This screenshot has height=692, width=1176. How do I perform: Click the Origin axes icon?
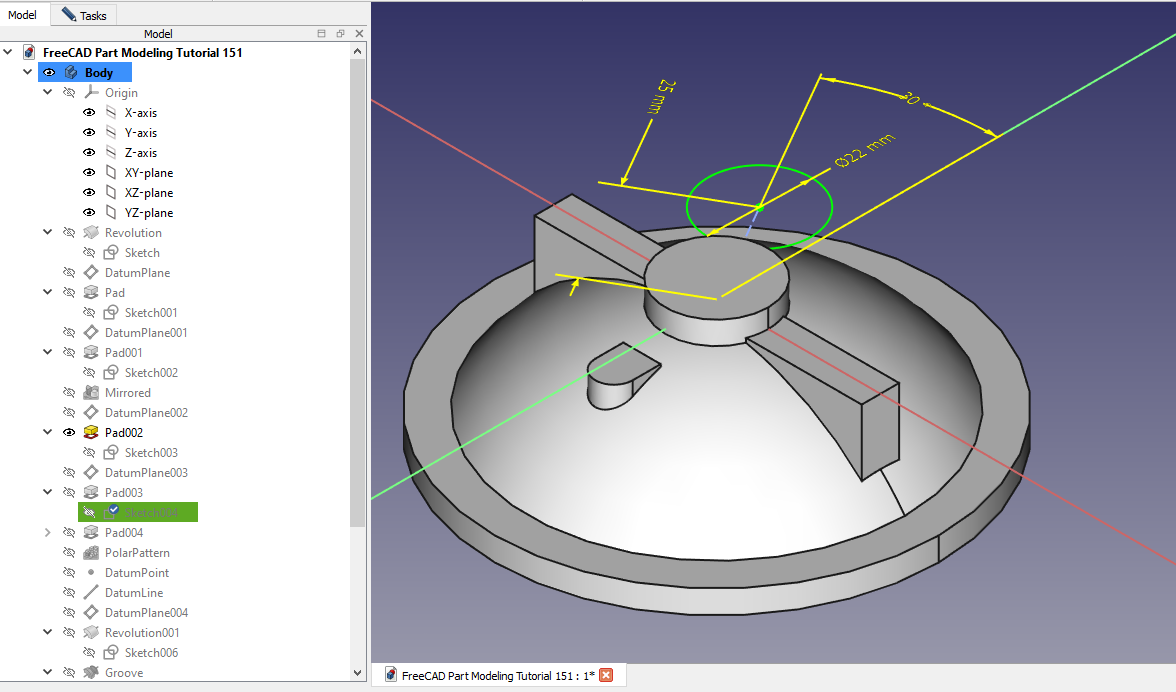(x=91, y=93)
